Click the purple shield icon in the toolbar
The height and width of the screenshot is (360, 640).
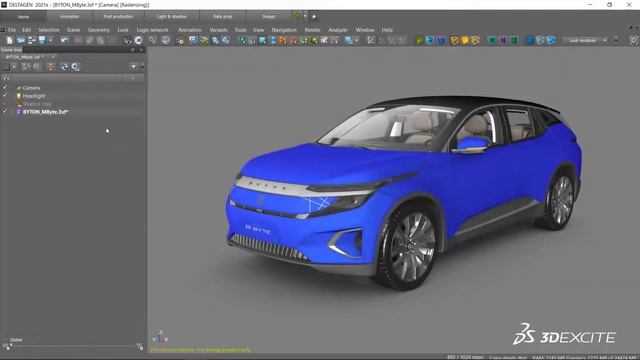[x=441, y=40]
